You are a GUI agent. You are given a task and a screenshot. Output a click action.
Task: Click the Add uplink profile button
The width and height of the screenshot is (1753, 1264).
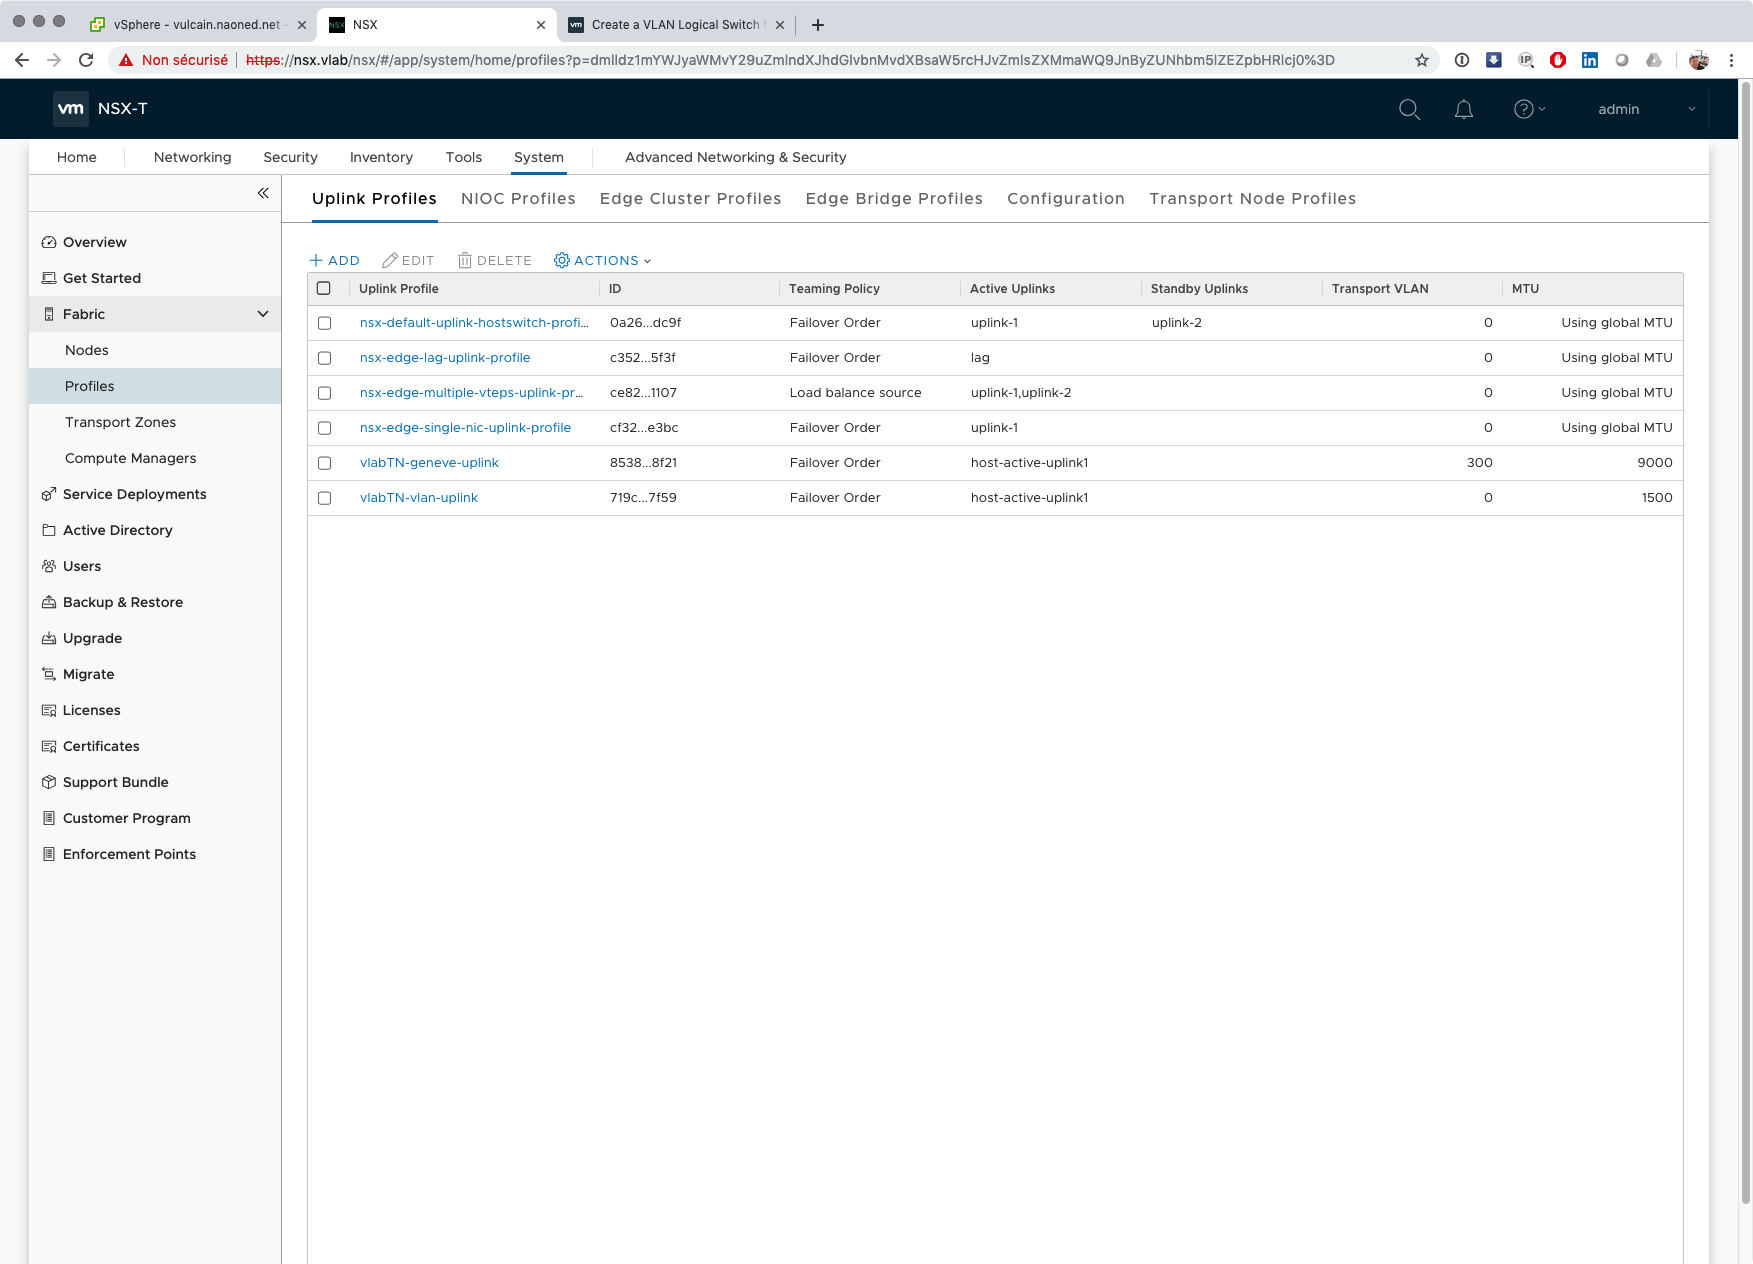(335, 260)
